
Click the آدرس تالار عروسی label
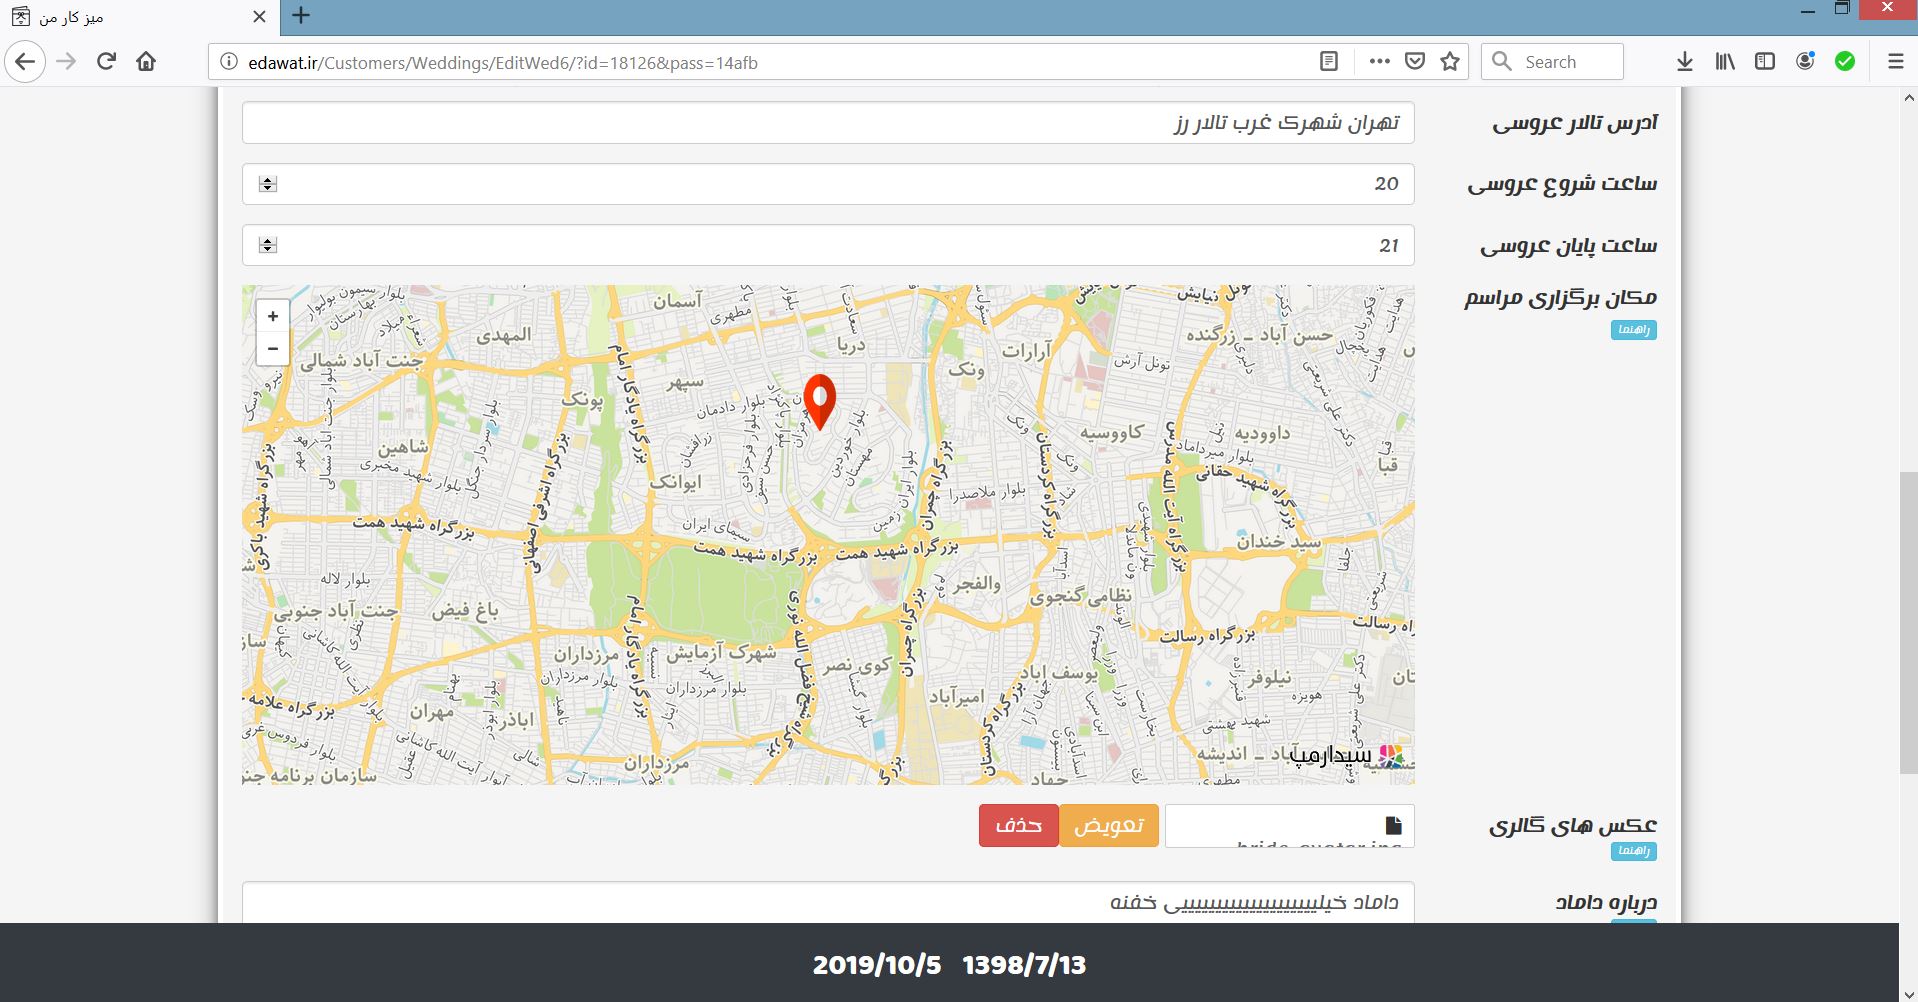(x=1575, y=123)
